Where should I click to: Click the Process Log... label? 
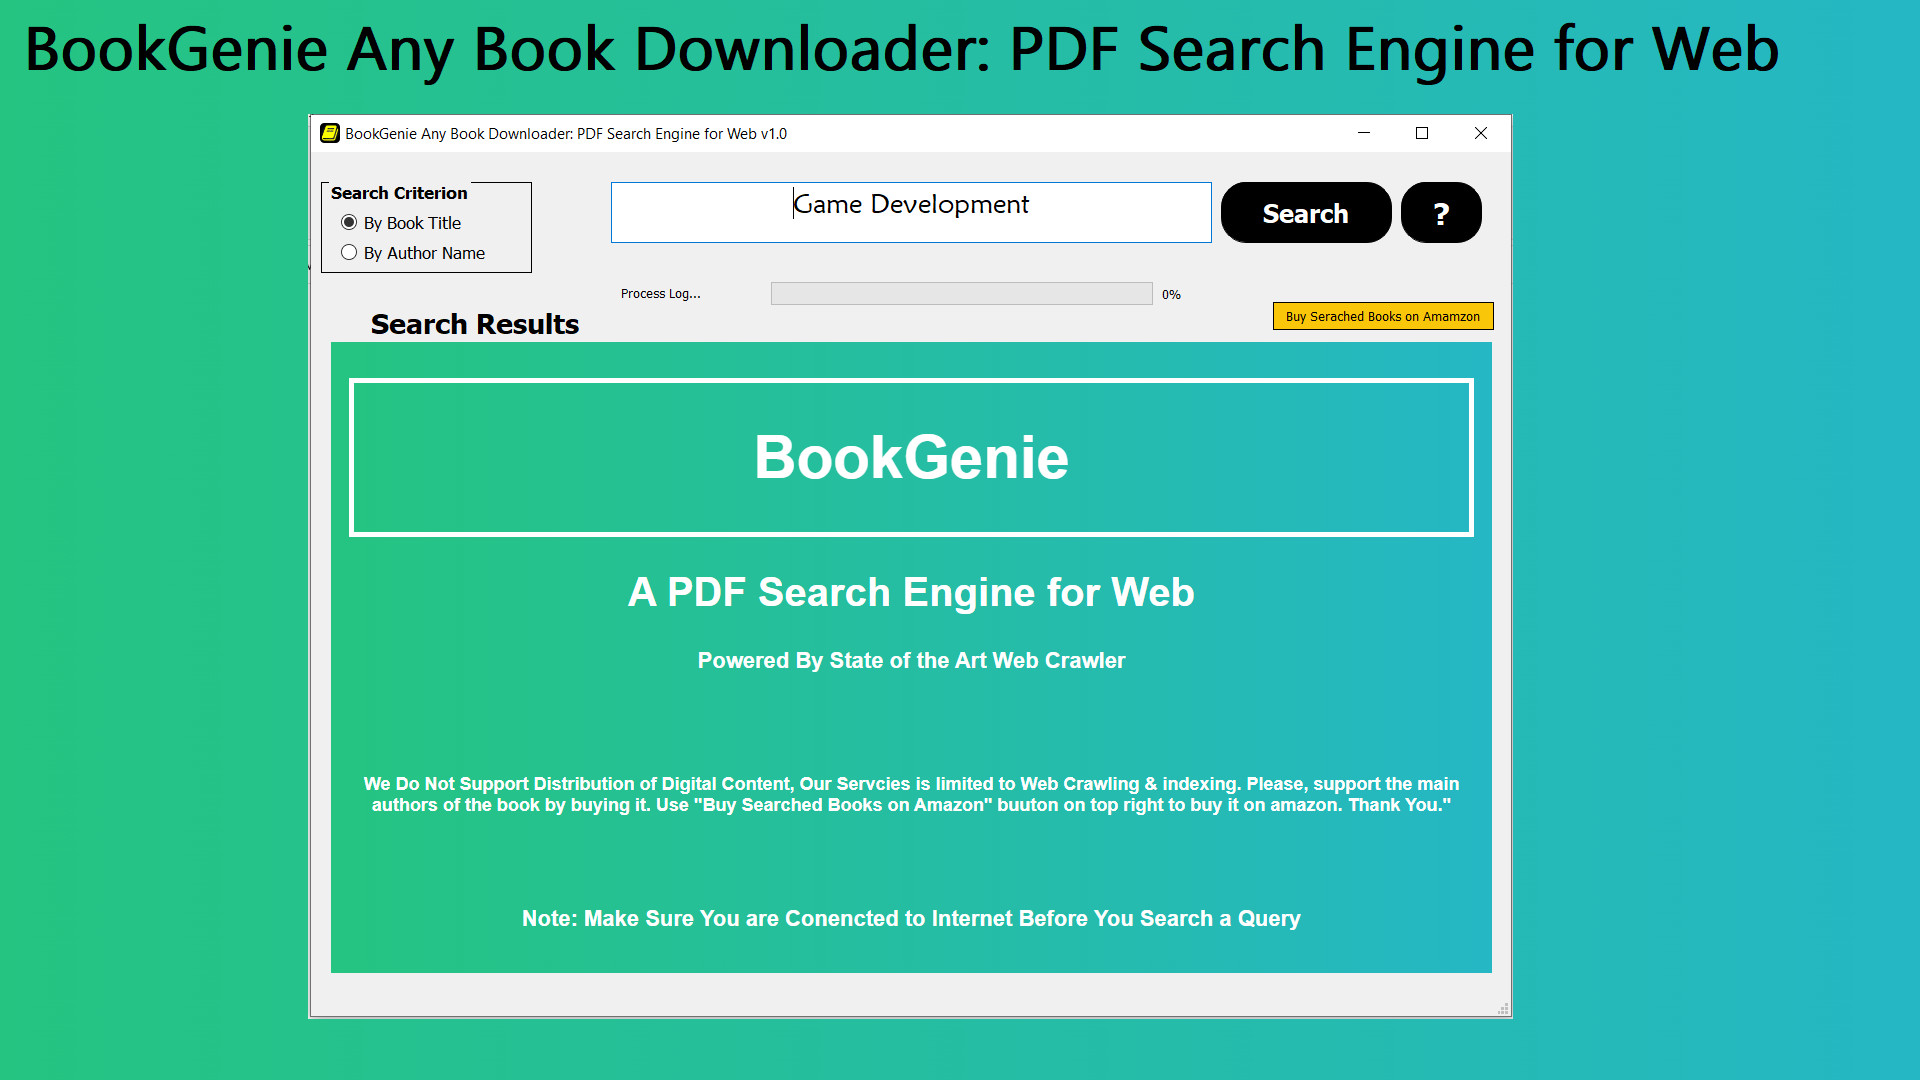(661, 293)
